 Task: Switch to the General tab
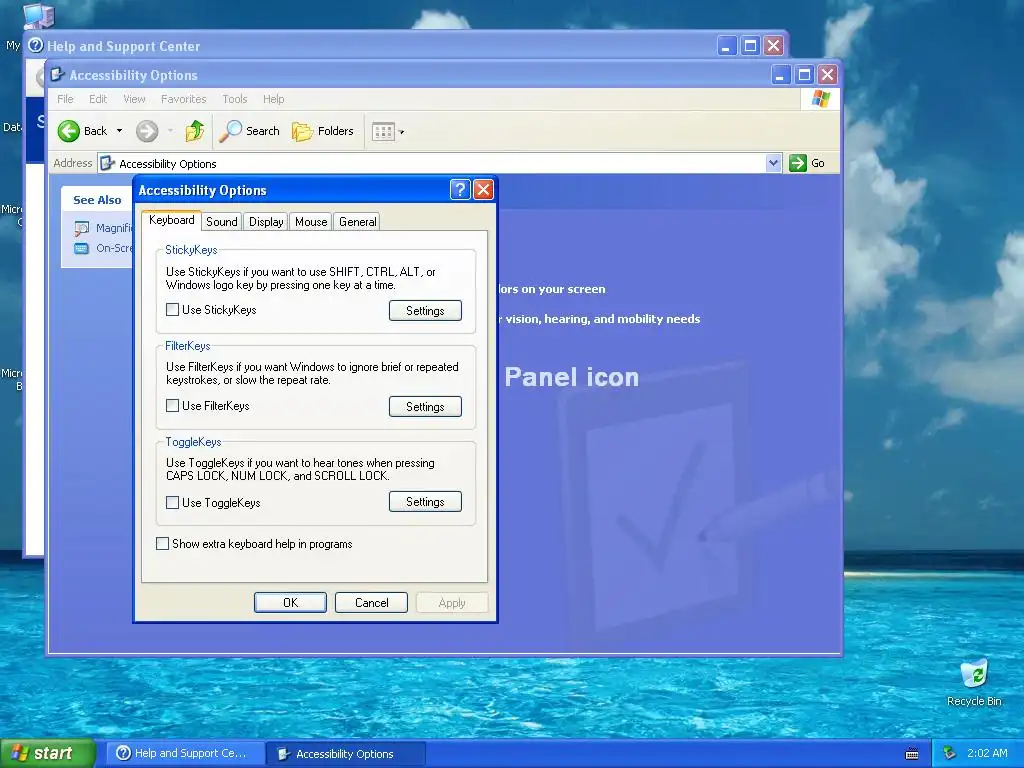click(357, 221)
